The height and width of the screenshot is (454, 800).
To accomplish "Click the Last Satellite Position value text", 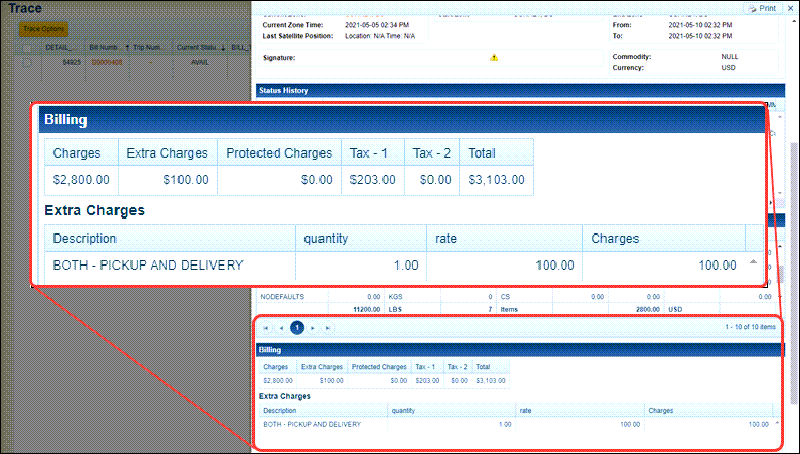I will coord(380,36).
